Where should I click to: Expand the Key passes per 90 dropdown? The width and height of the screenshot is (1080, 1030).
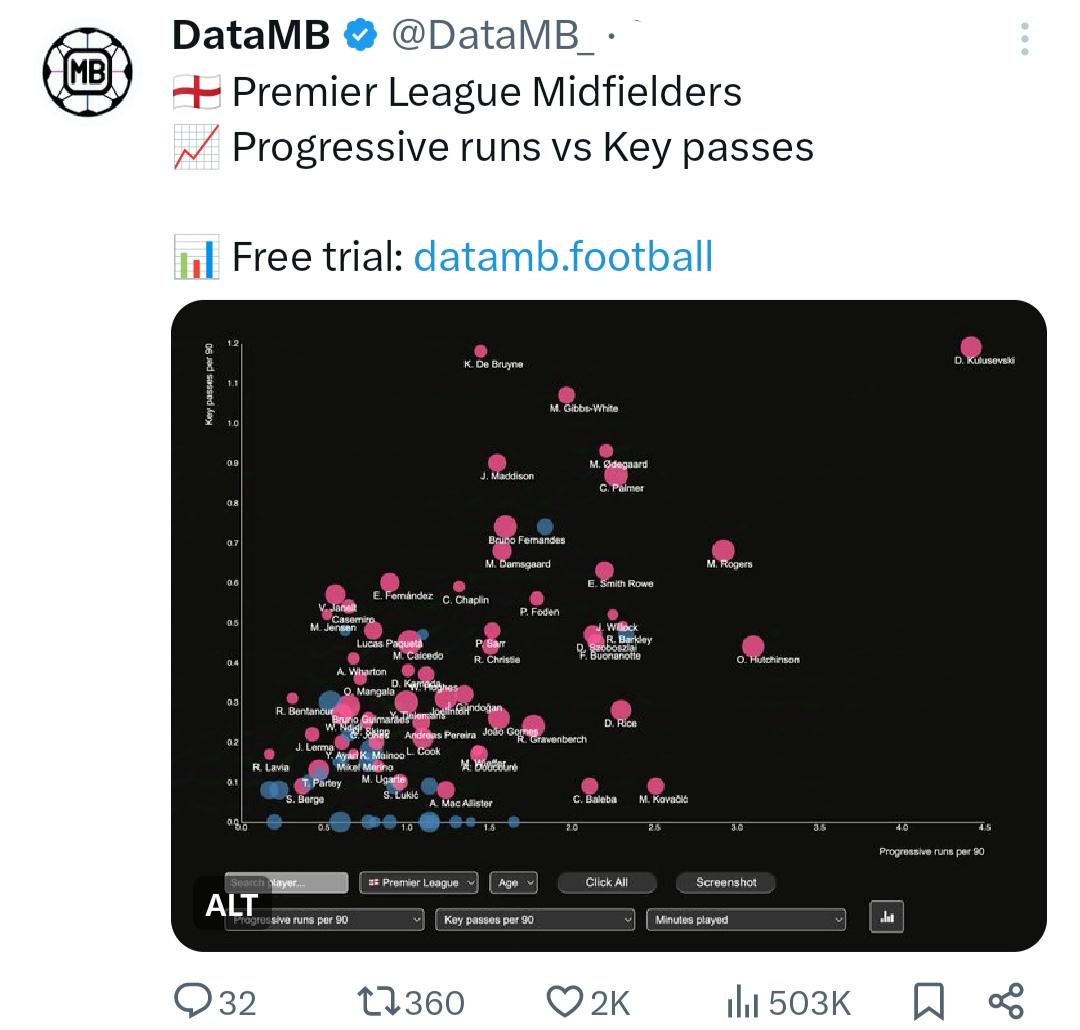click(534, 920)
